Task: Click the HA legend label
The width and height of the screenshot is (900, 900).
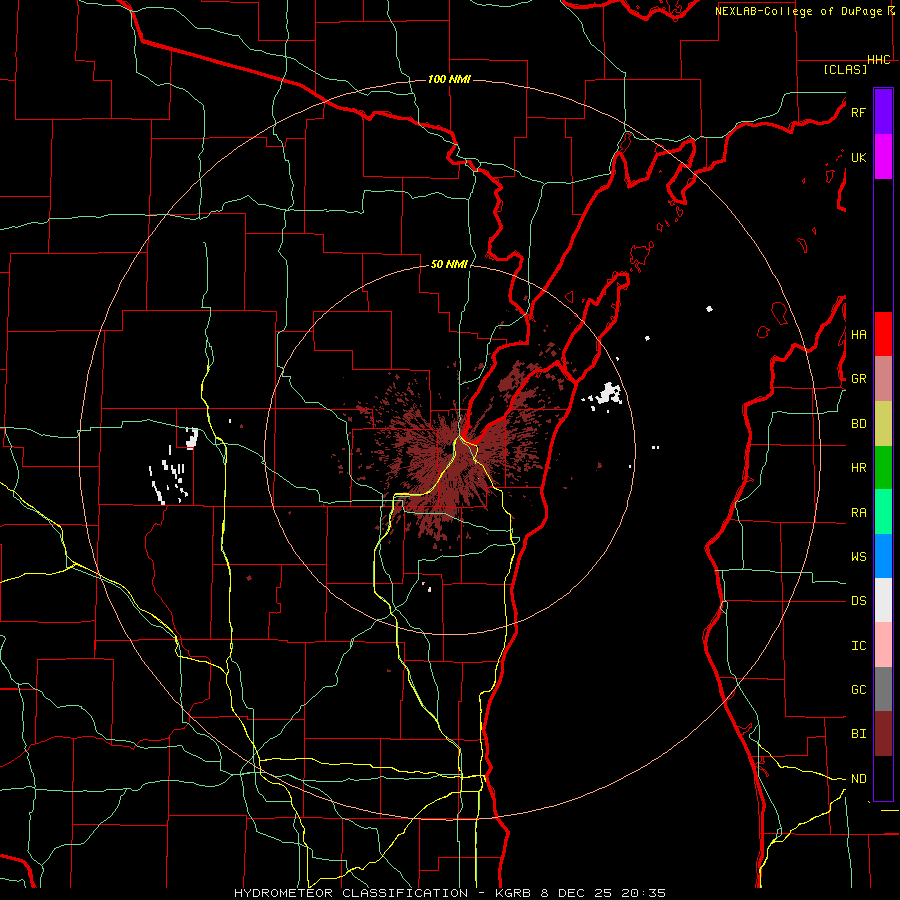Action: (858, 335)
